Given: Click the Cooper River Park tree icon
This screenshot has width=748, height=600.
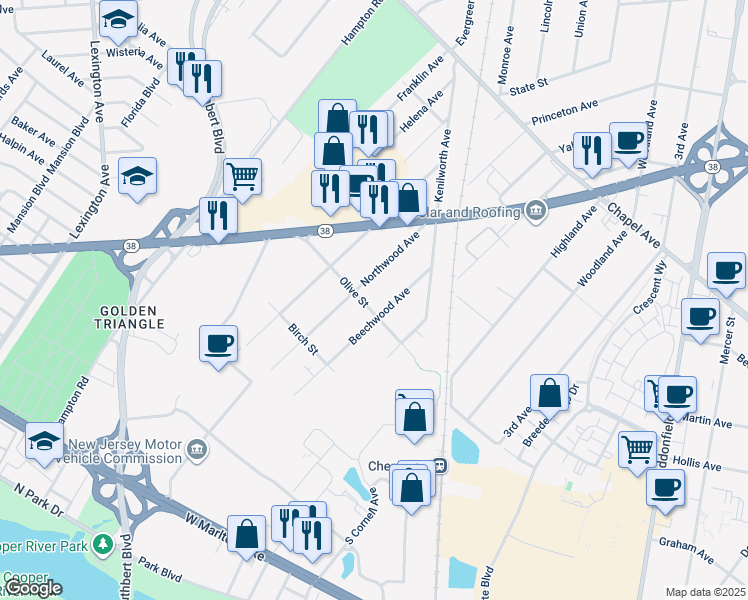Looking at the screenshot, I should tap(103, 546).
